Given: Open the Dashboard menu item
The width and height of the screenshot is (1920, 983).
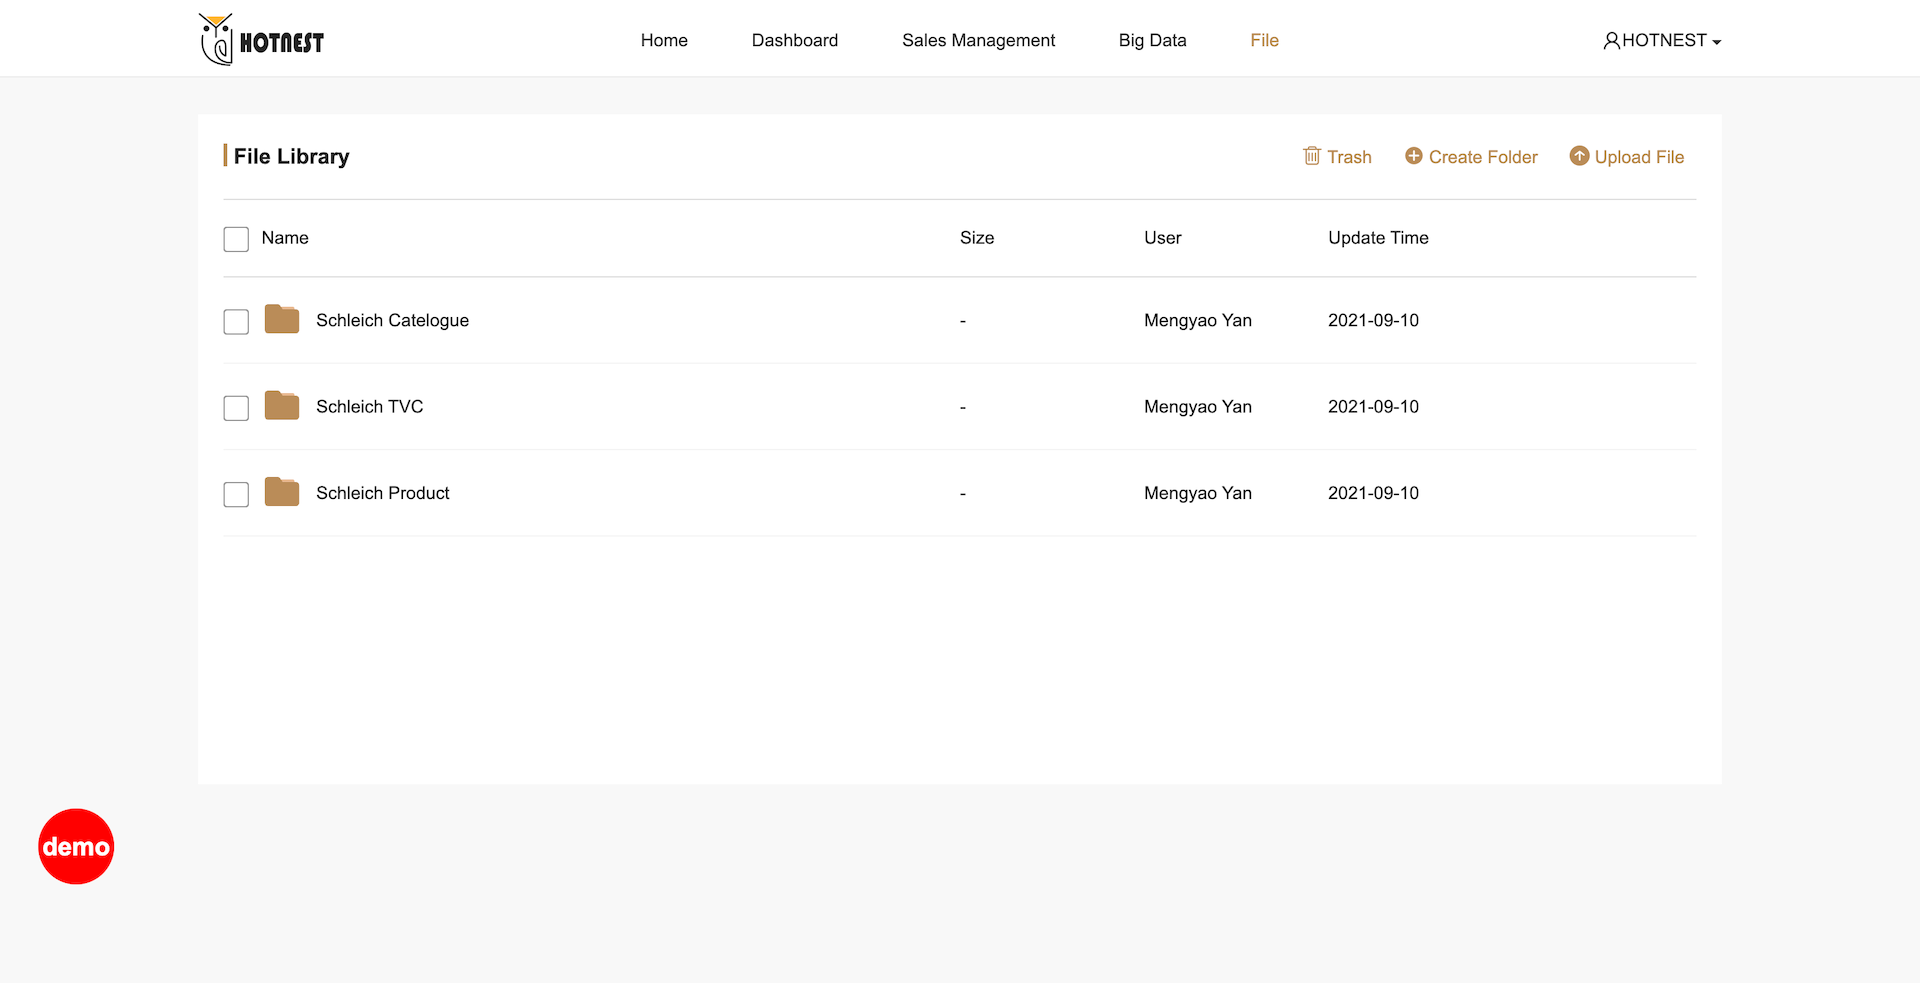Looking at the screenshot, I should click(x=795, y=41).
